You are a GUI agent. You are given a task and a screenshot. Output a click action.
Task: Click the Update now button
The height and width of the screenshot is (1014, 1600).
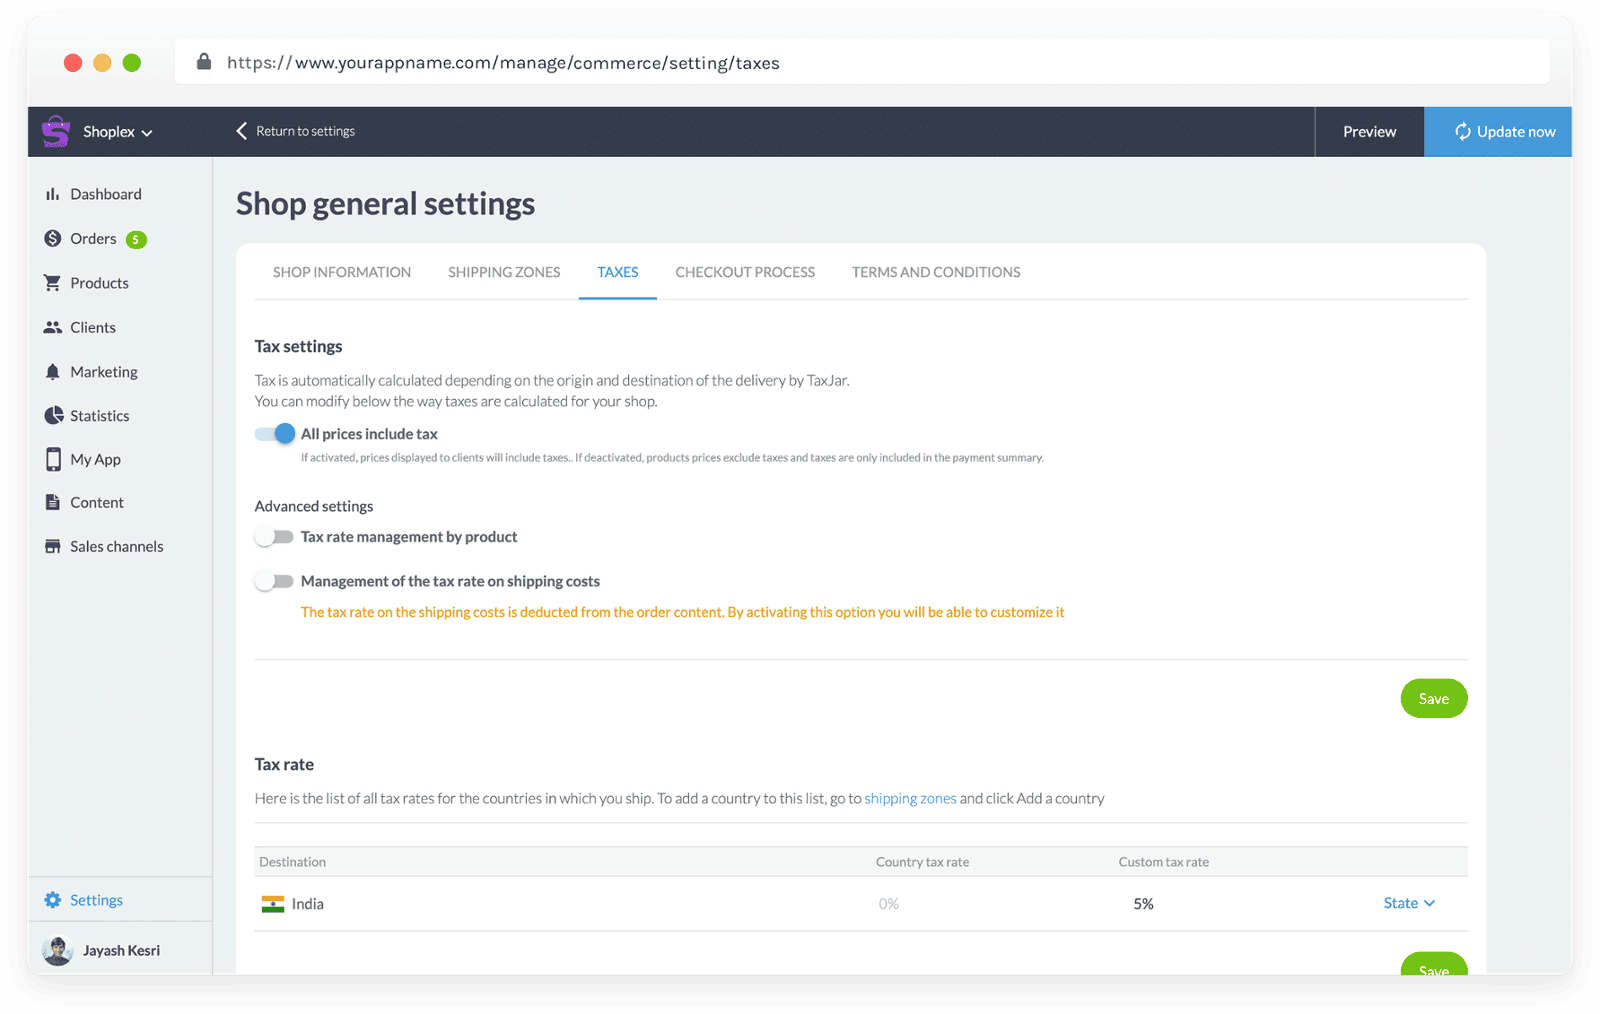[x=1498, y=132]
